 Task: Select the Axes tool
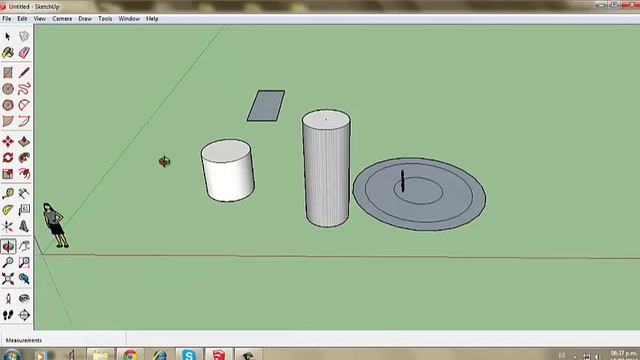tap(8, 226)
